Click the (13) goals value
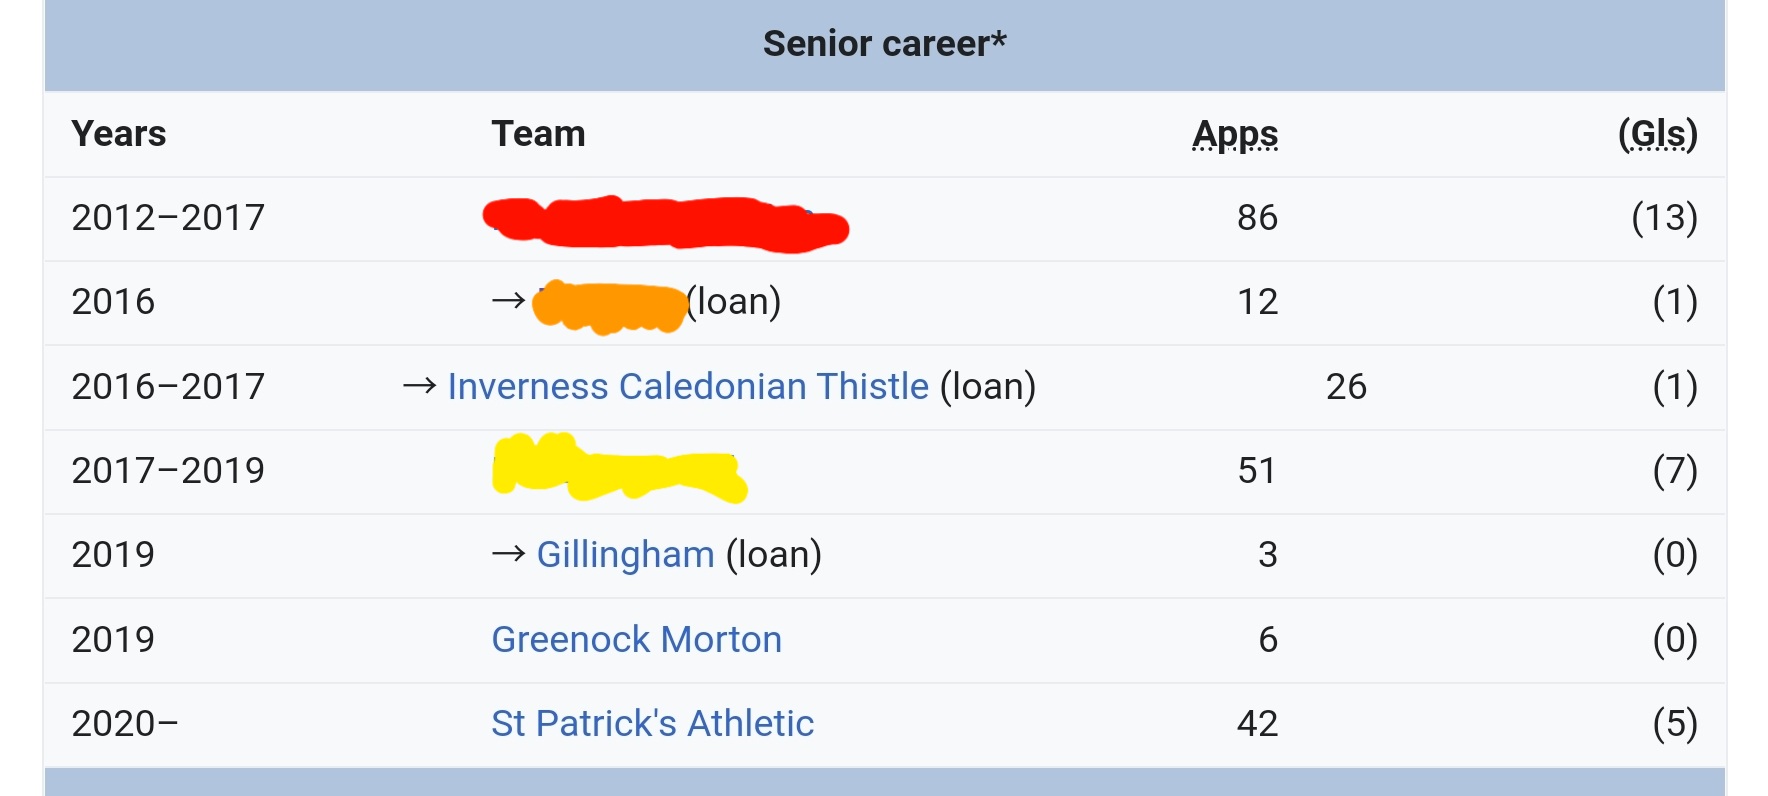 (x=1664, y=218)
